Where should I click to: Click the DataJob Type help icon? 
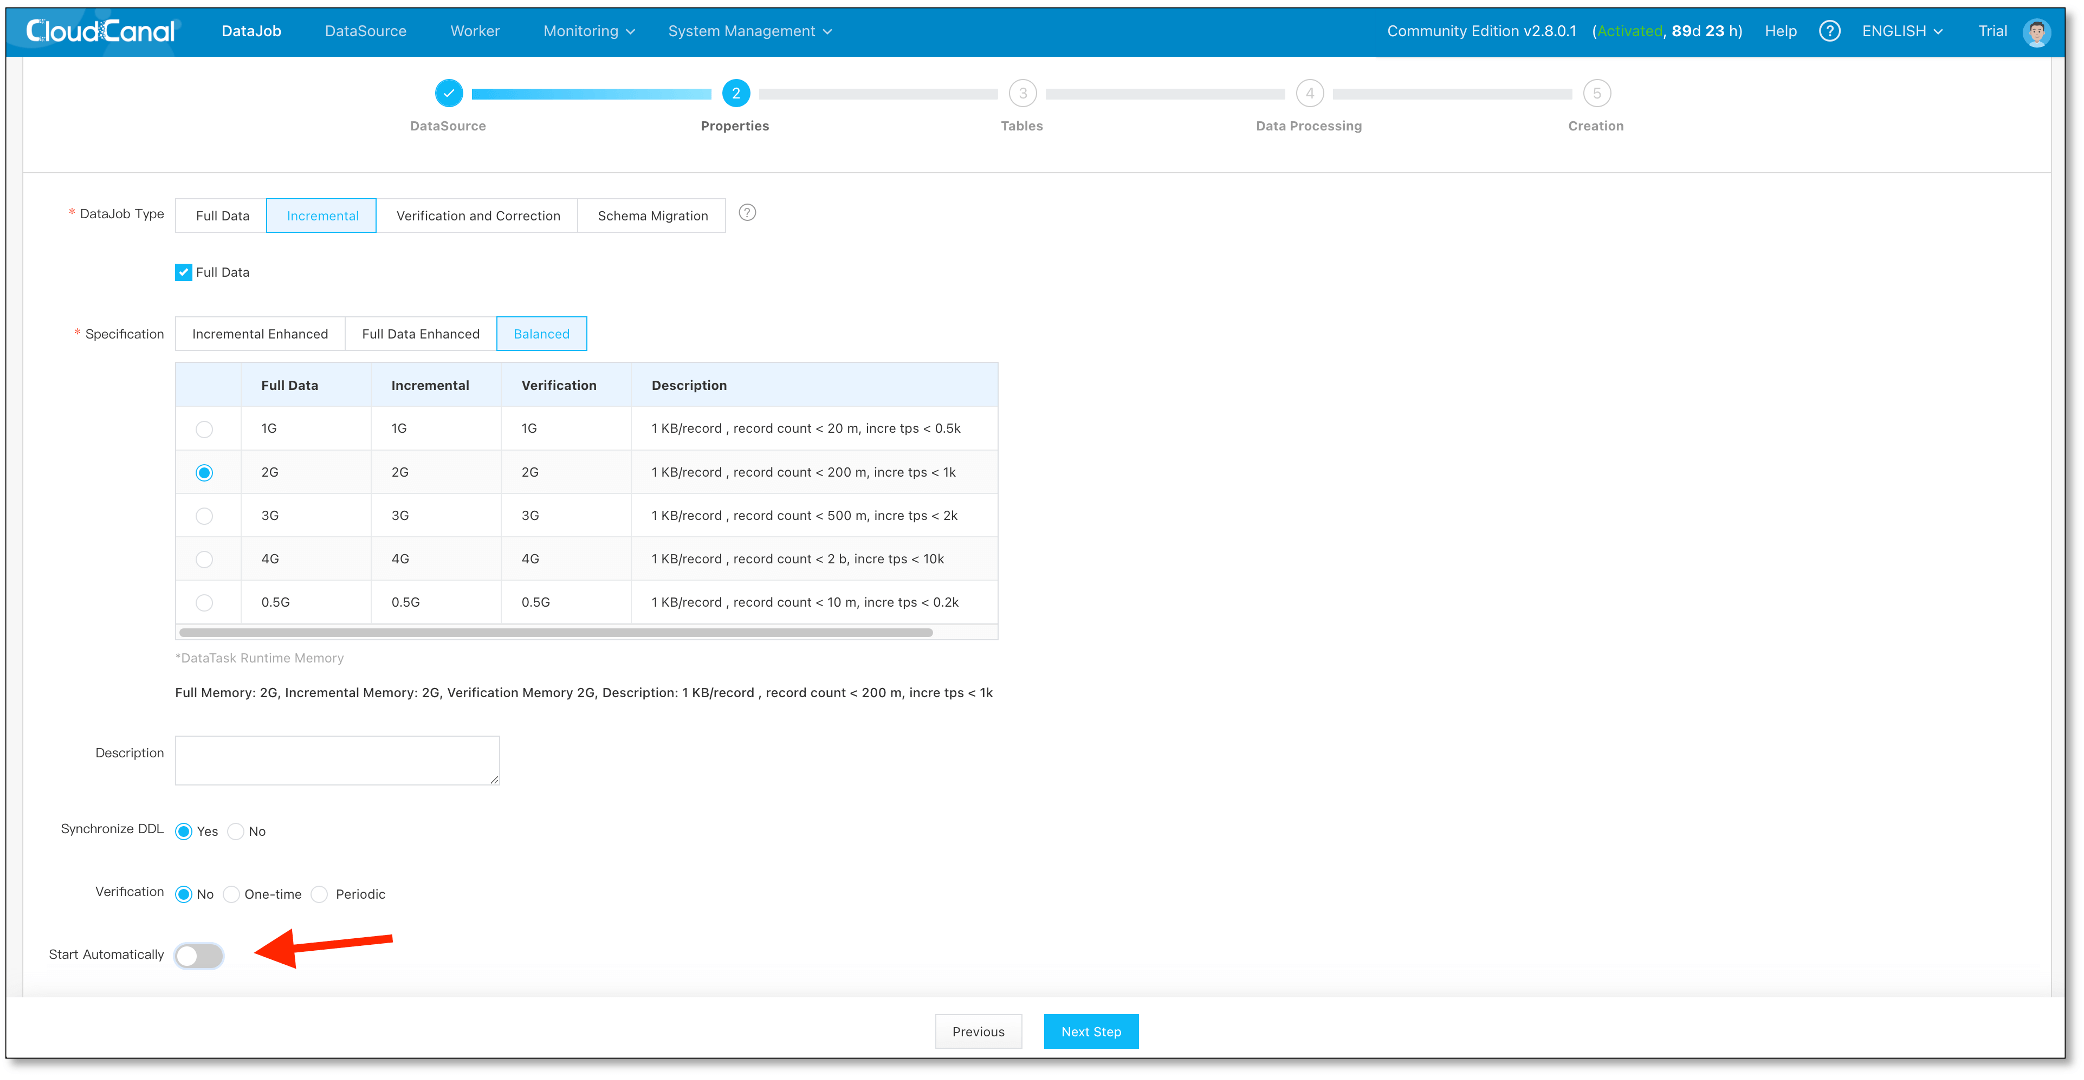[x=747, y=213]
